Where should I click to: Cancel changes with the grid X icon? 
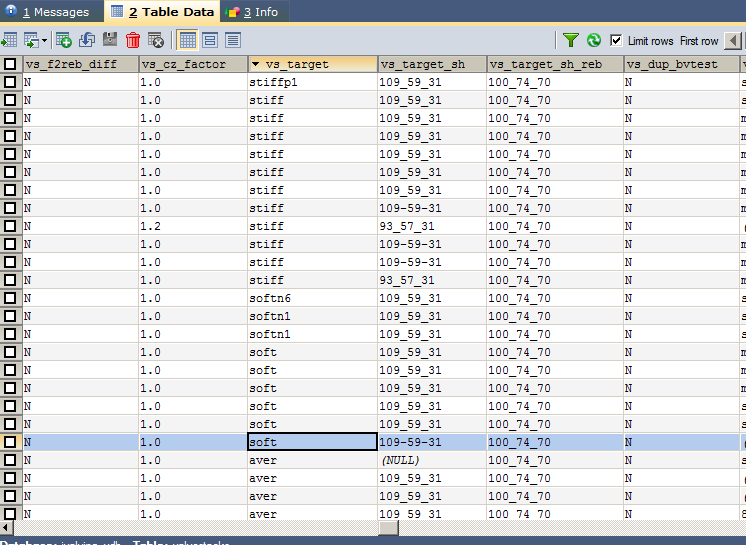pyautogui.click(x=156, y=40)
